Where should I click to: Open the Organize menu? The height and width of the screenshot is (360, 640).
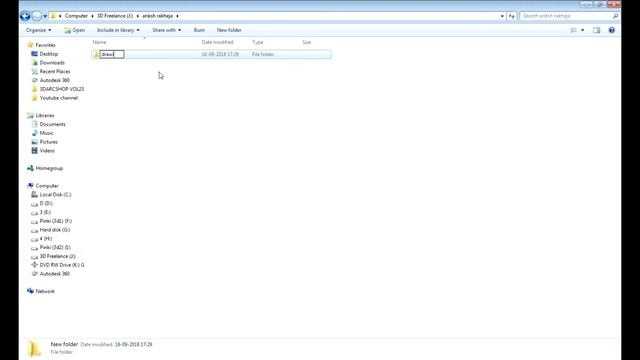click(x=38, y=30)
